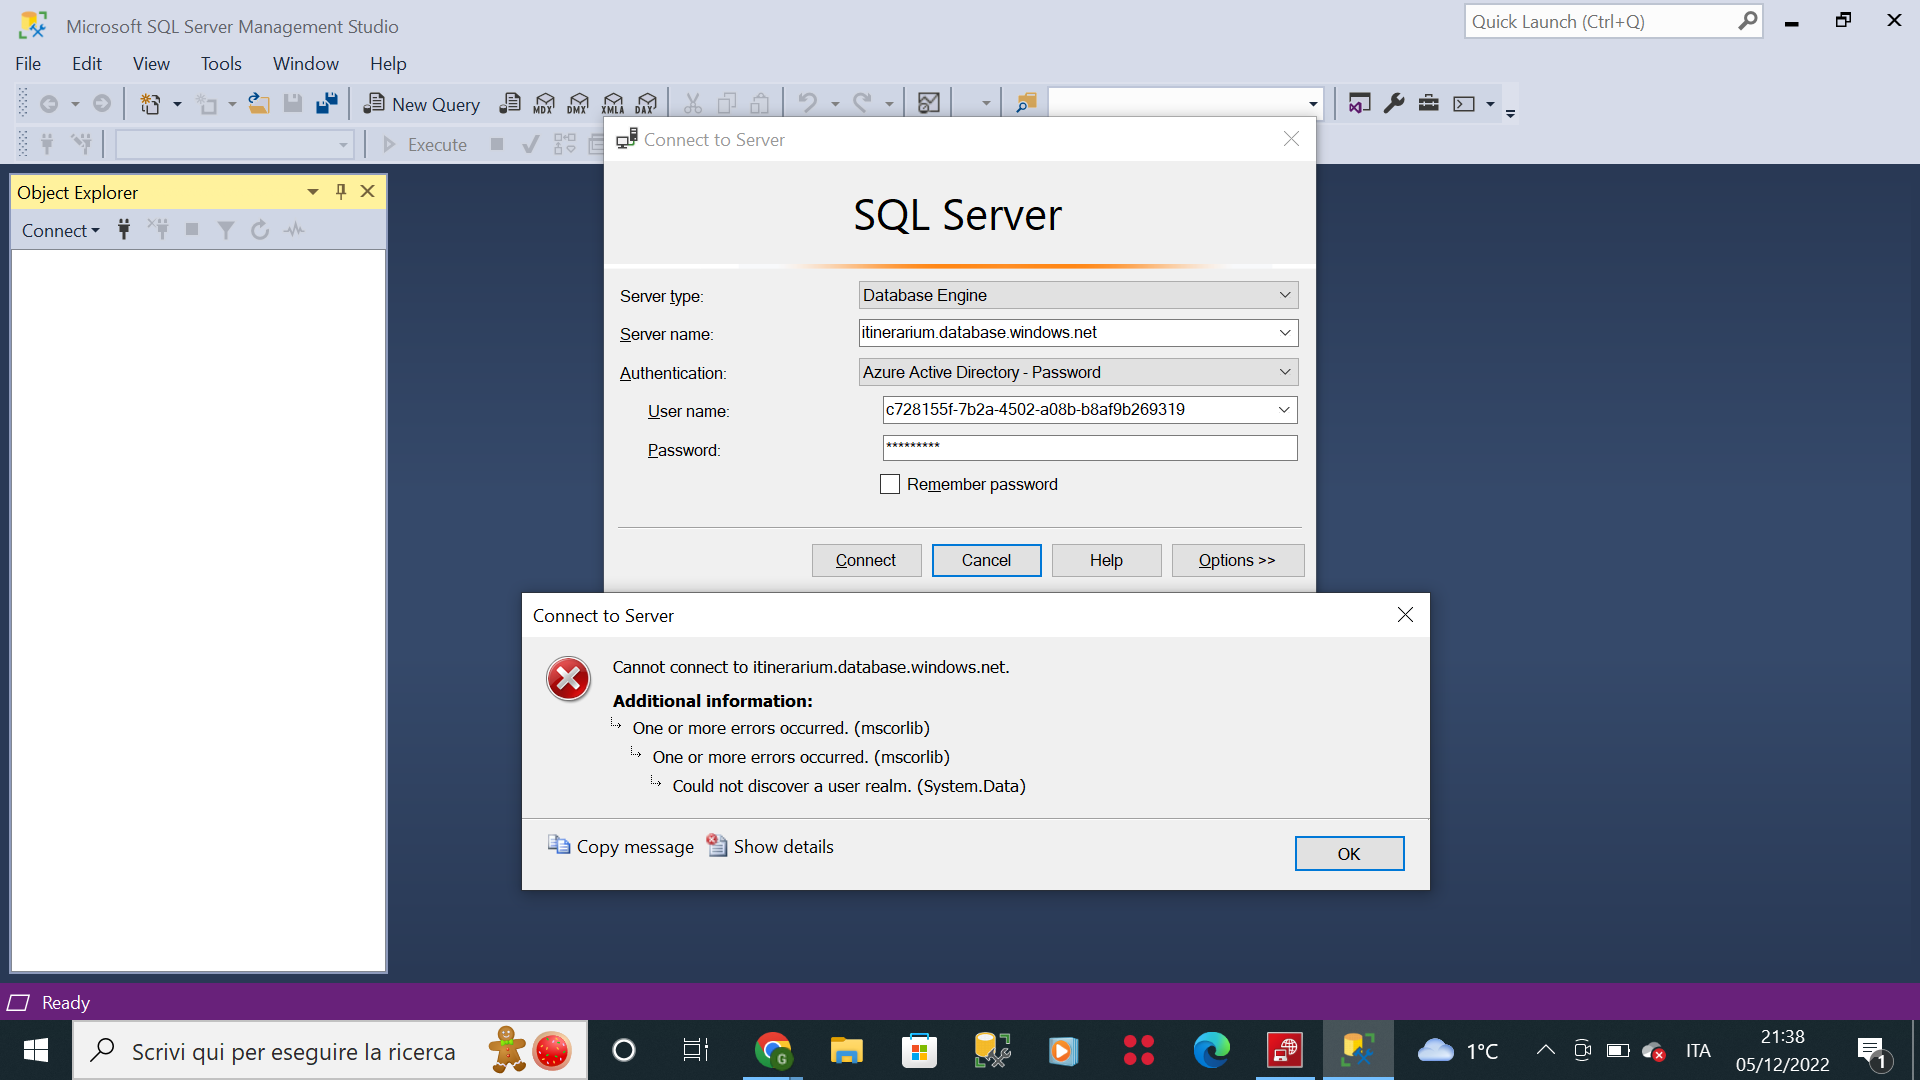Image resolution: width=1920 pixels, height=1080 pixels.
Task: Click the Activity Monitor icon in Object Explorer
Action: coord(294,230)
